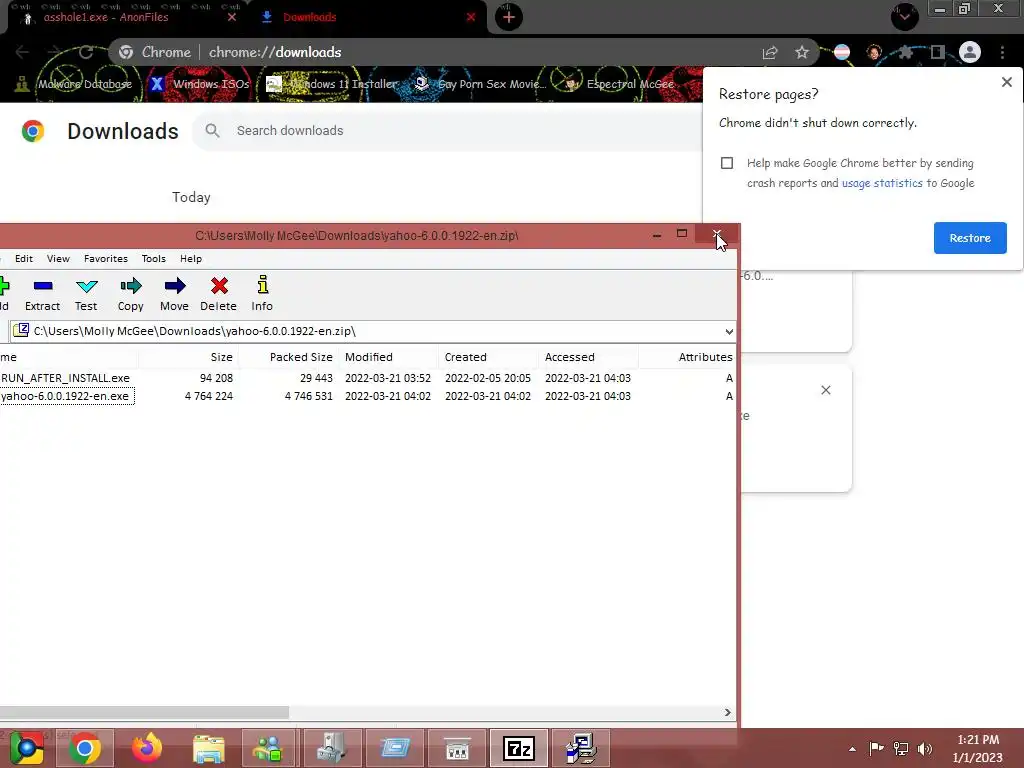The width and height of the screenshot is (1024, 768).
Task: Open the Chrome extensions puzzle icon
Action: [x=905, y=52]
